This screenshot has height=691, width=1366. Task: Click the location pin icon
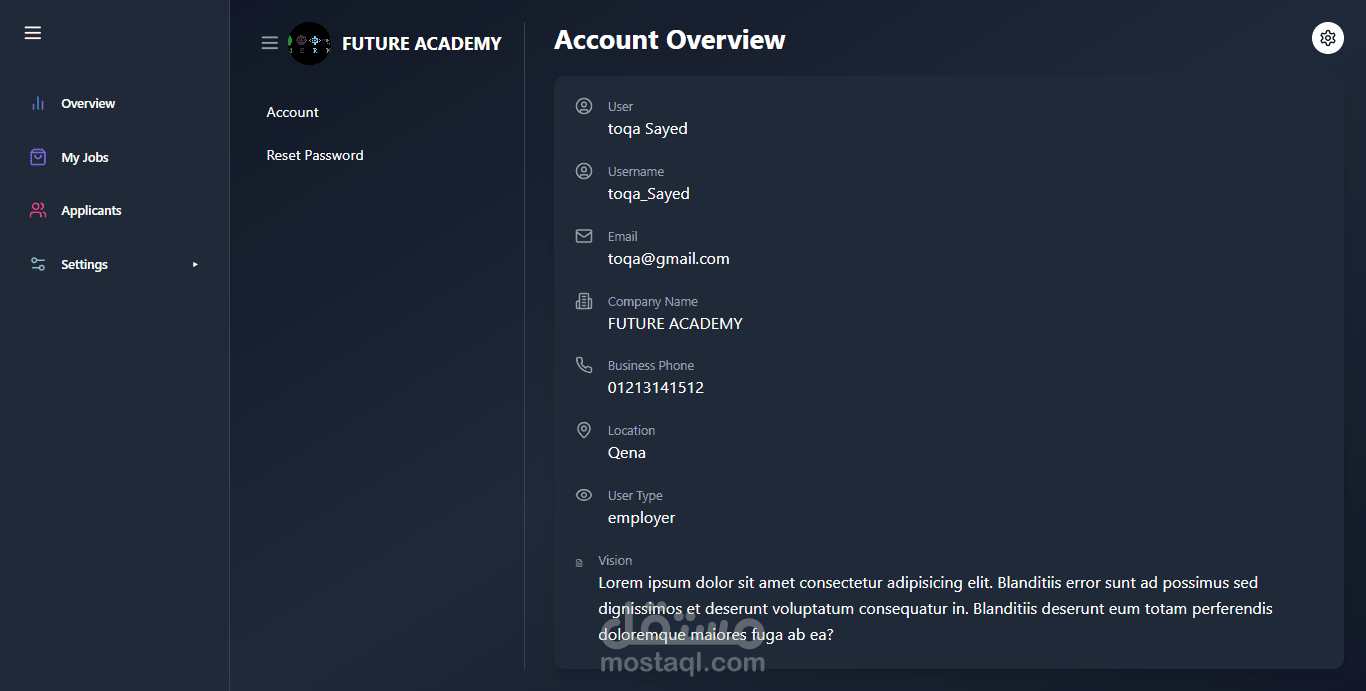pyautogui.click(x=584, y=430)
